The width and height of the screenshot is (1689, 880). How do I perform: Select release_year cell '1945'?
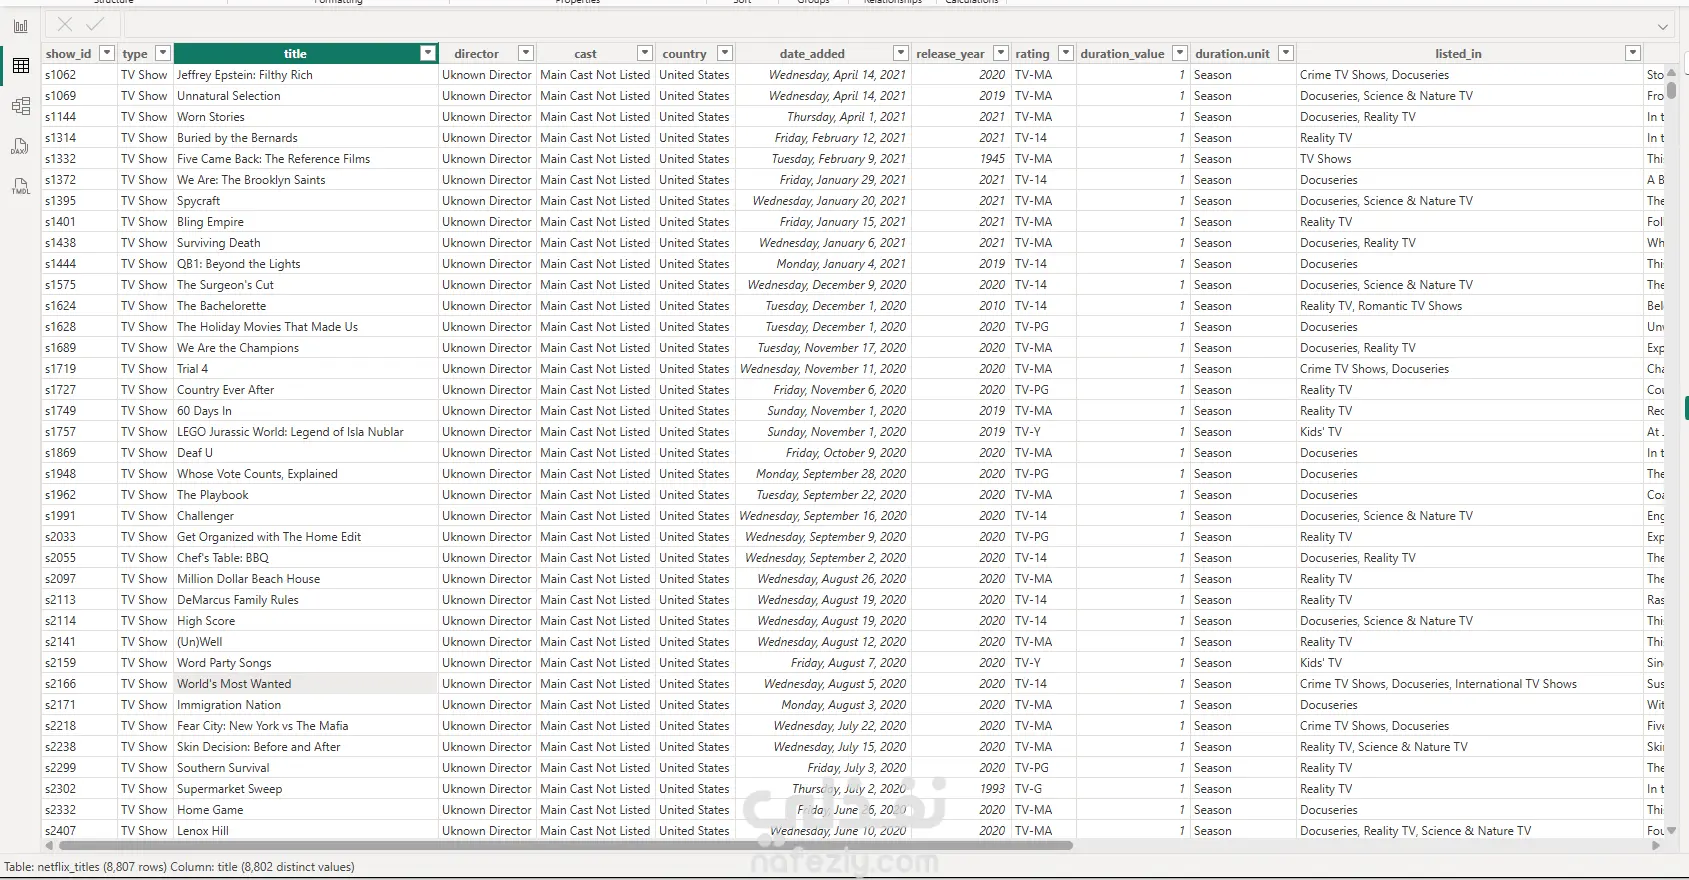click(x=961, y=159)
